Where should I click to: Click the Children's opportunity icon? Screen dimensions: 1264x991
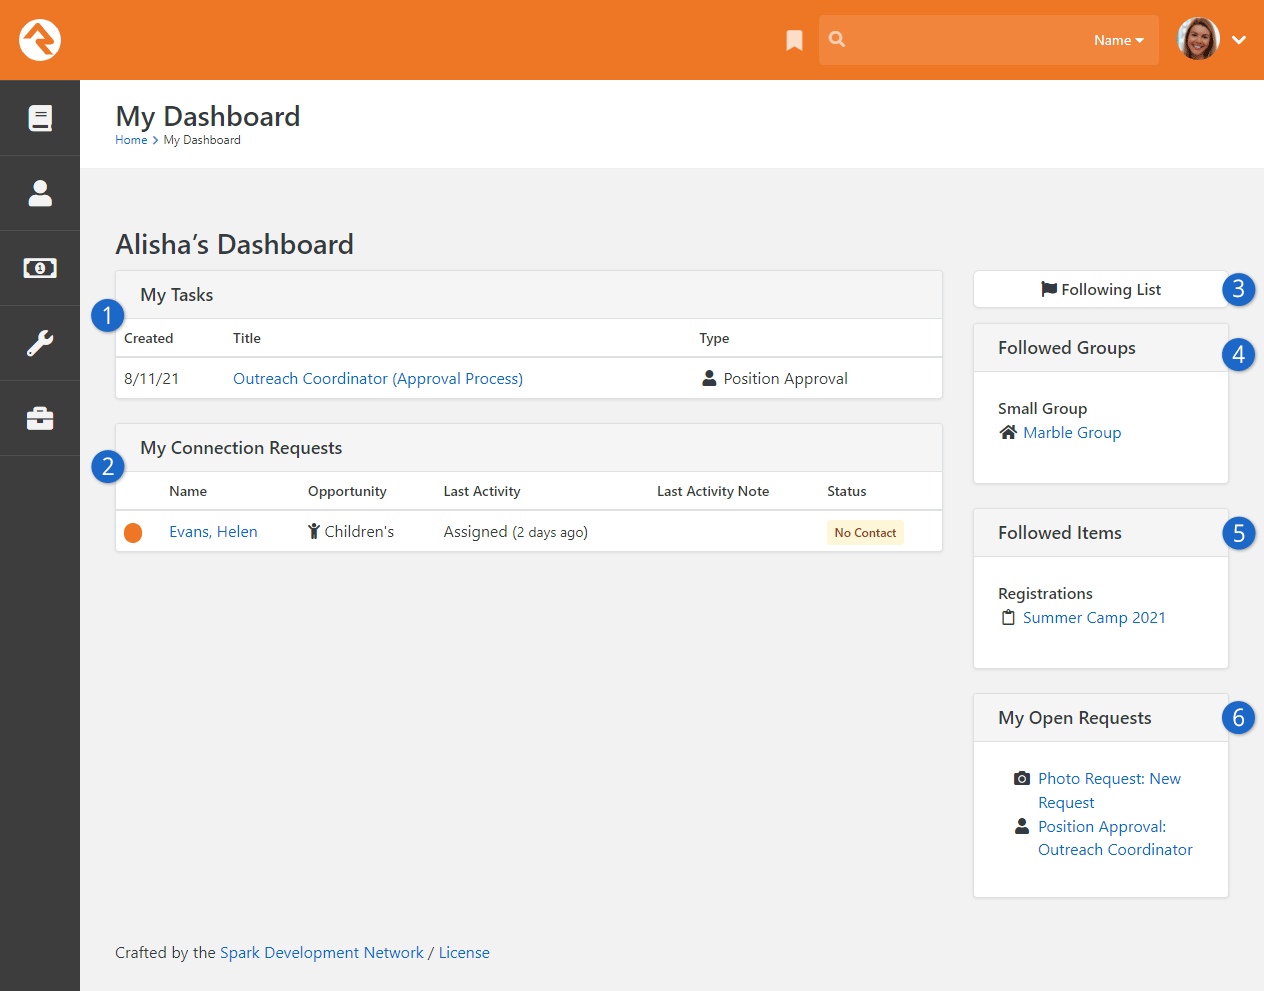(x=314, y=531)
